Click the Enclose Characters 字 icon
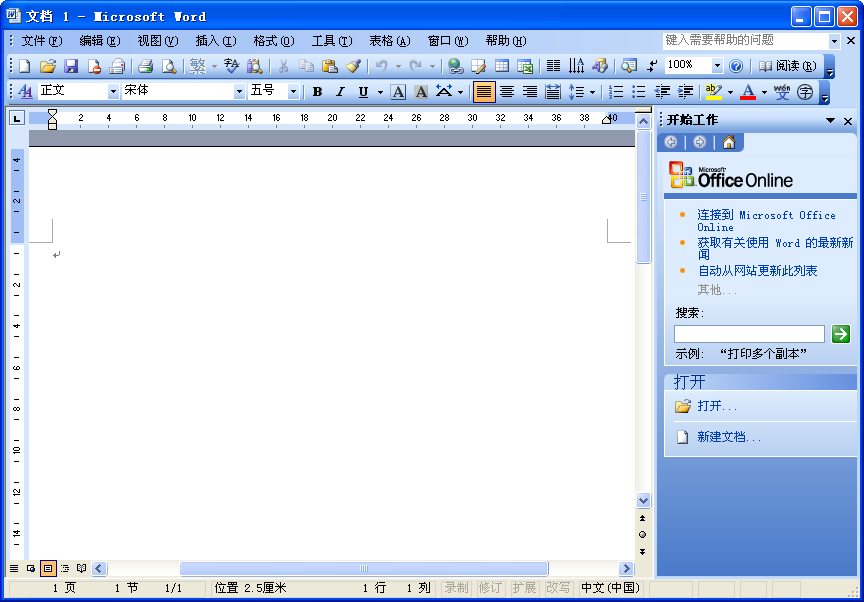The height and width of the screenshot is (602, 864). pos(805,91)
